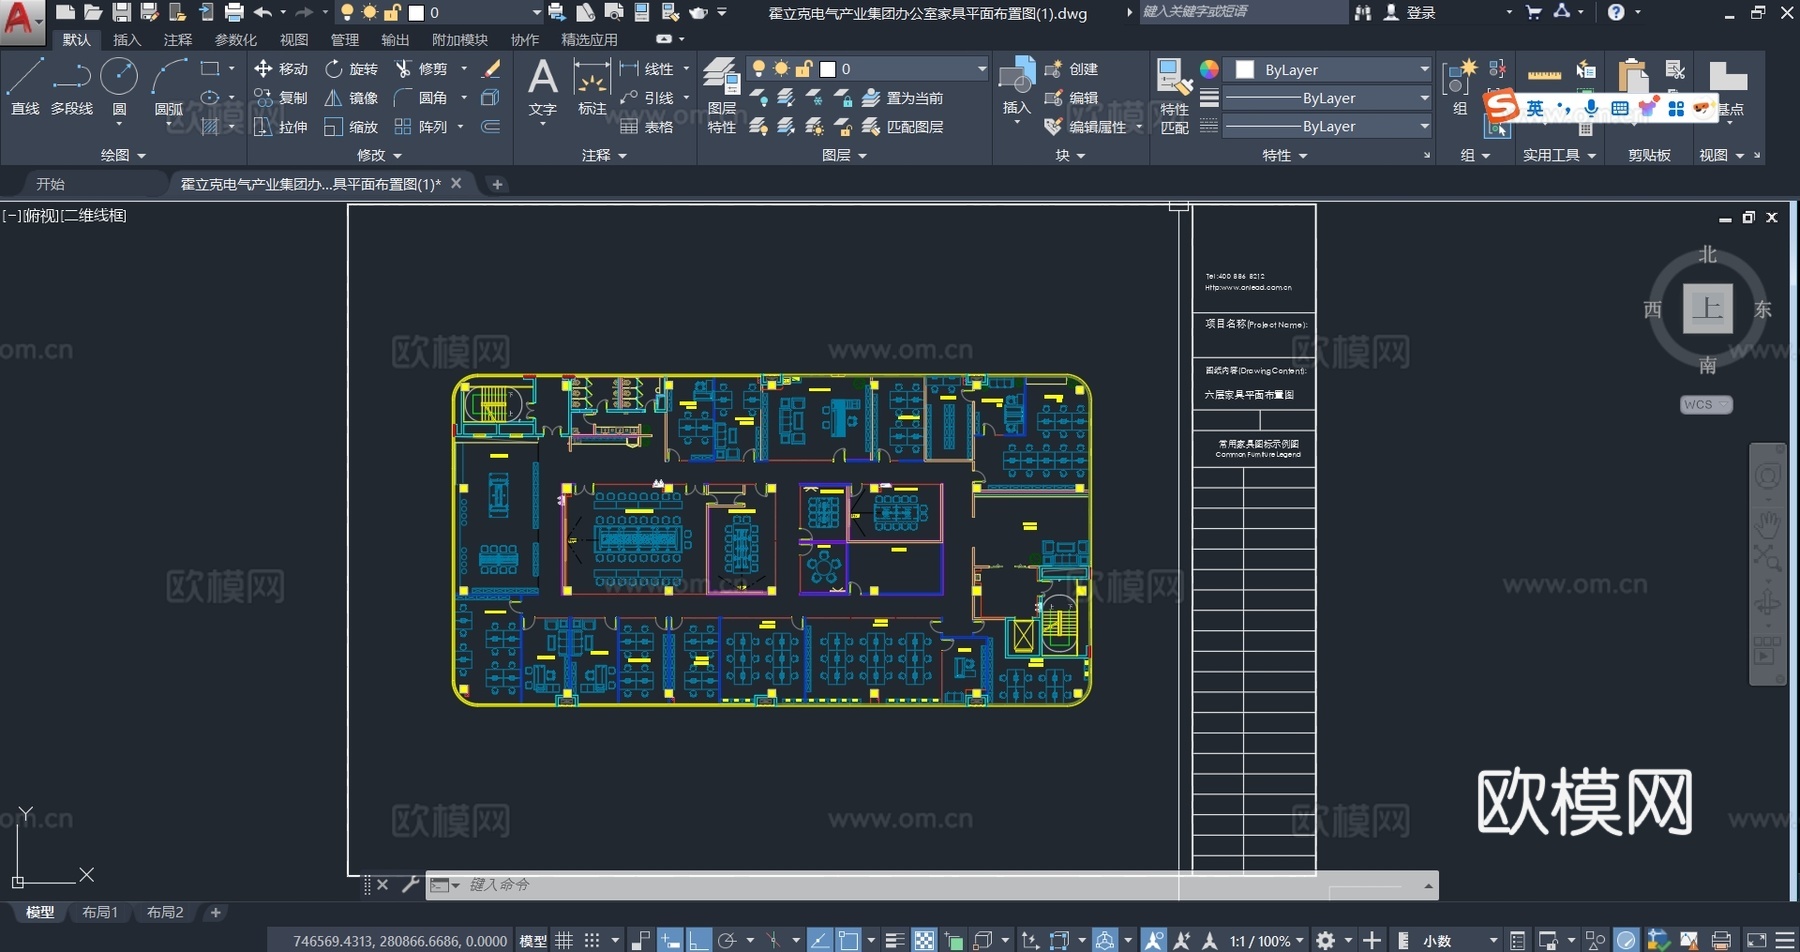This screenshot has width=1800, height=952.
Task: Click the Plot/Print icon in quick access toolbar
Action: 234,12
